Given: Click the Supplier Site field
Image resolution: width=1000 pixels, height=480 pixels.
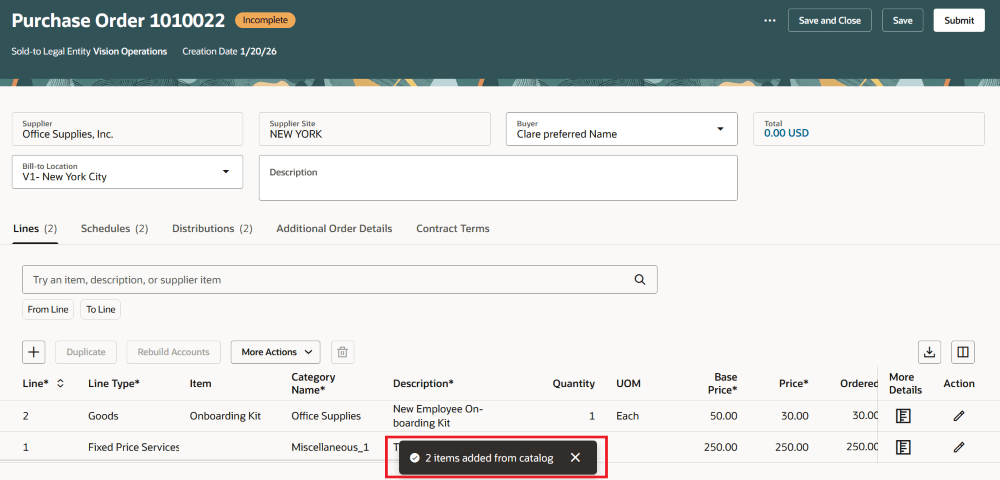Looking at the screenshot, I should point(374,129).
